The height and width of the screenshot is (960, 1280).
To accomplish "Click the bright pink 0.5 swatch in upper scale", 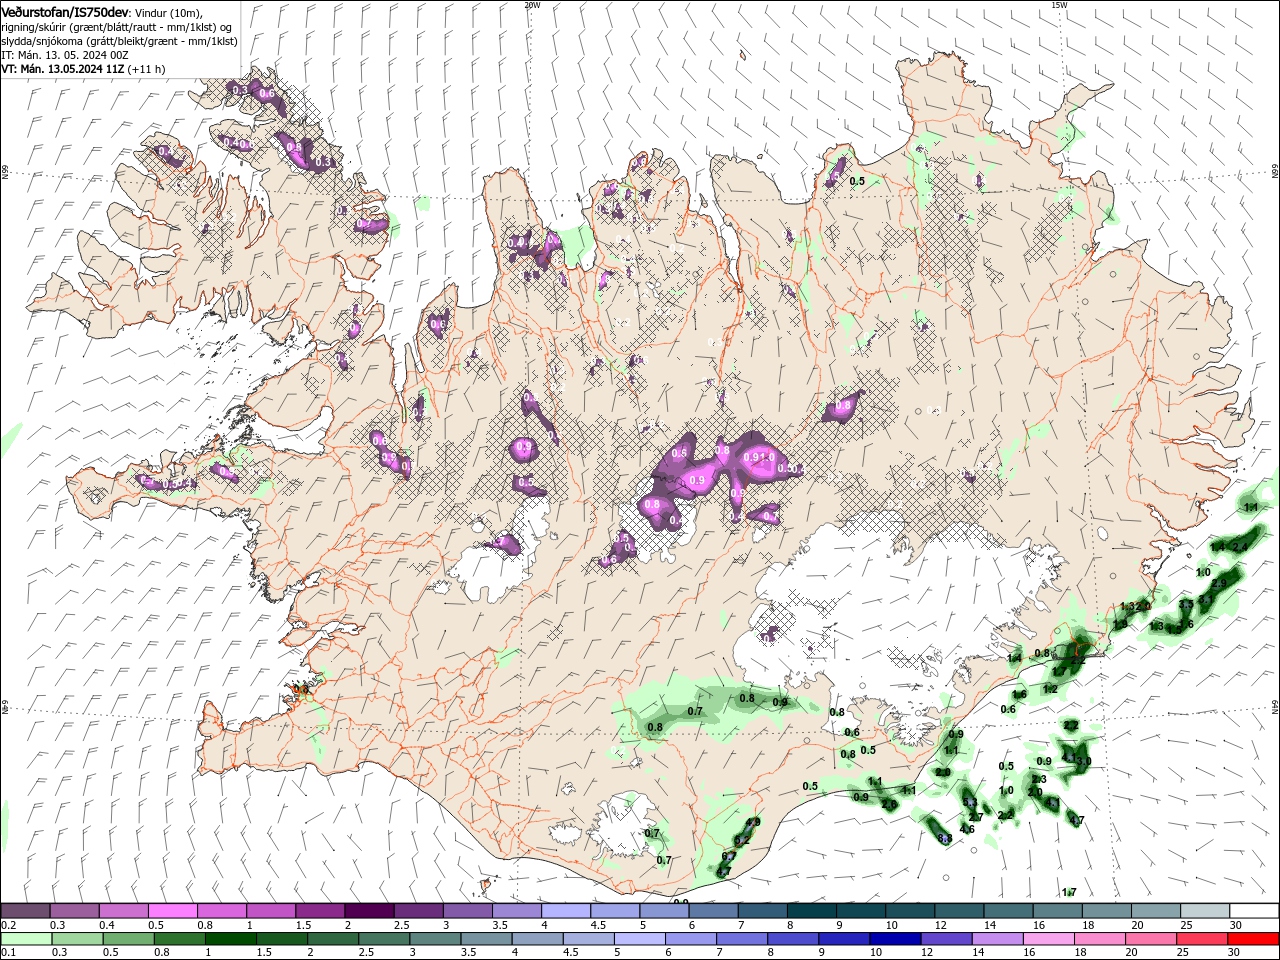I will (172, 911).
